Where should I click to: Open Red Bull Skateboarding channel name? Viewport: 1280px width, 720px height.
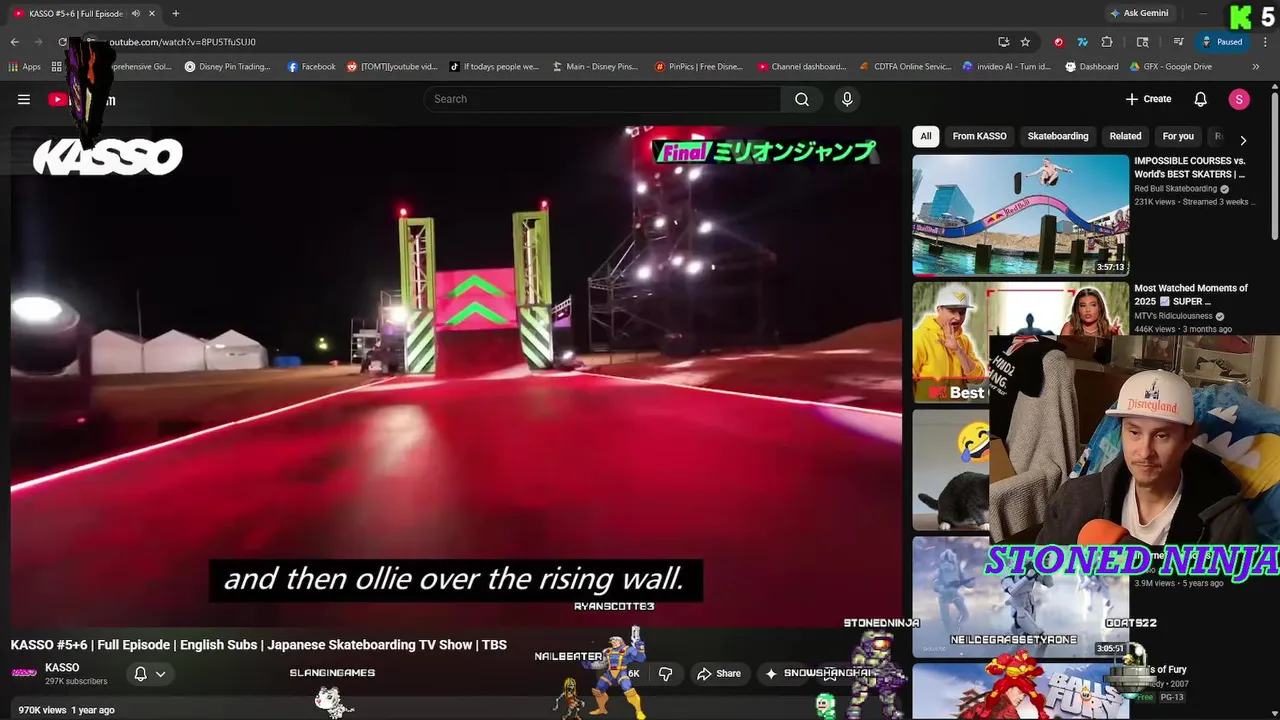tap(1175, 188)
